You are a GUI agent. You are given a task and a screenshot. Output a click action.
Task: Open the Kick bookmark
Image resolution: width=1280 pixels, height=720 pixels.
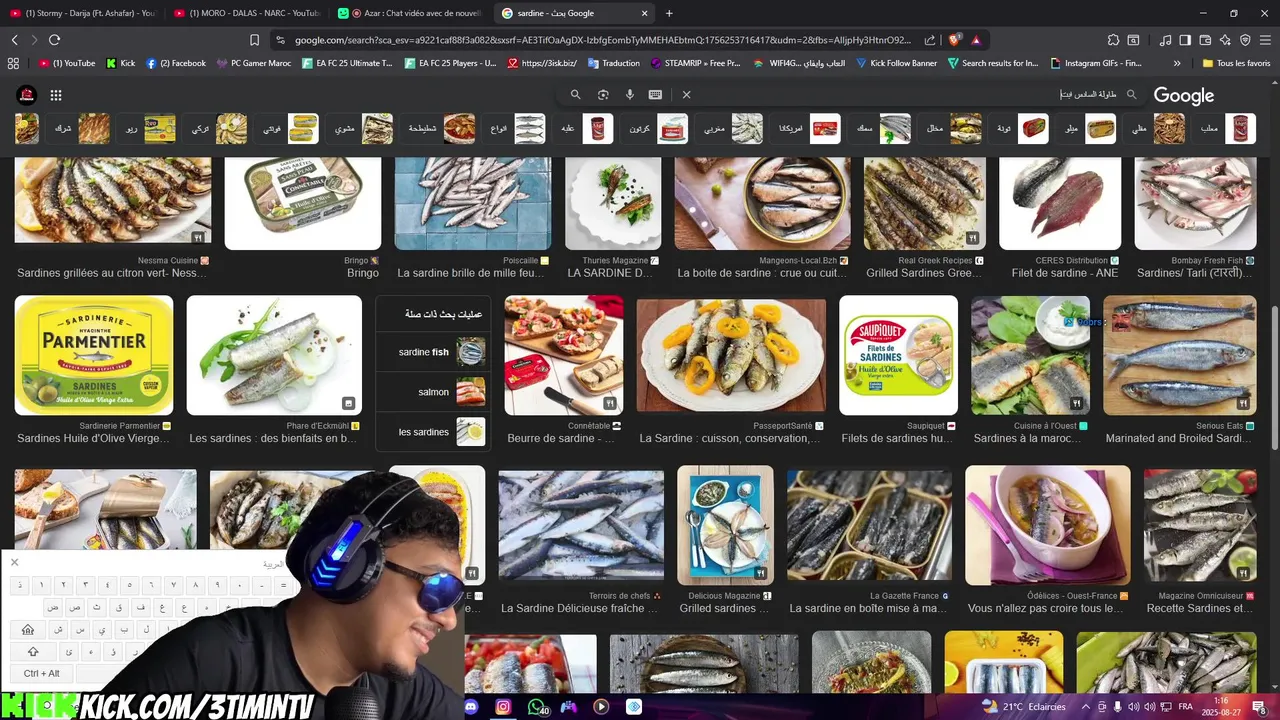(121, 63)
